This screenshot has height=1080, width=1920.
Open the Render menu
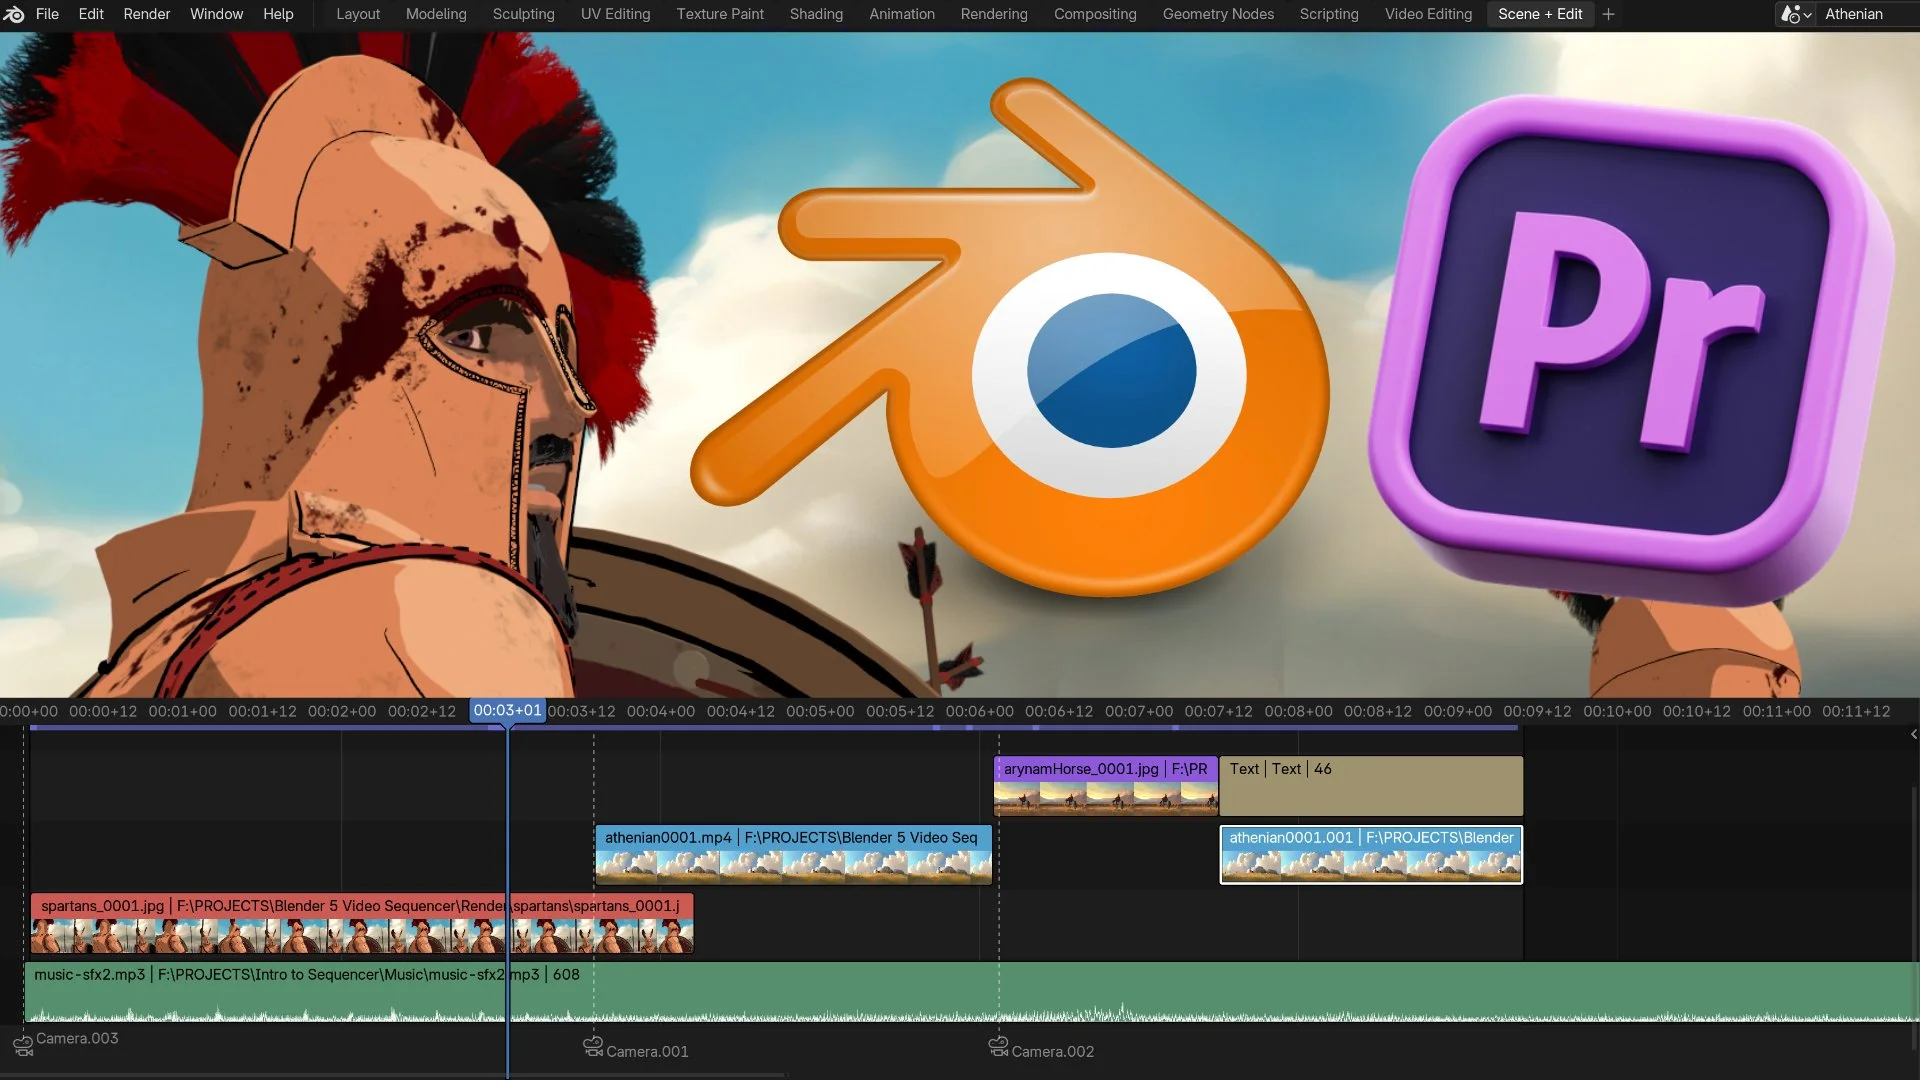click(146, 14)
